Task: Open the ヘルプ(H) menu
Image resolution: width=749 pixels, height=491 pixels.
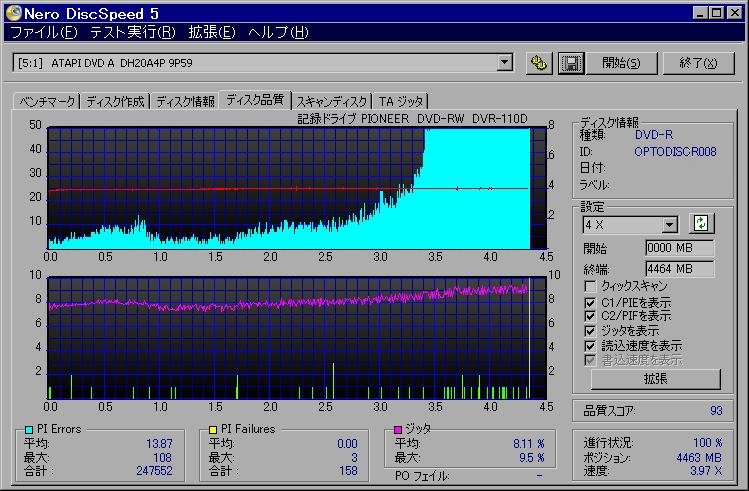Action: pos(278,32)
